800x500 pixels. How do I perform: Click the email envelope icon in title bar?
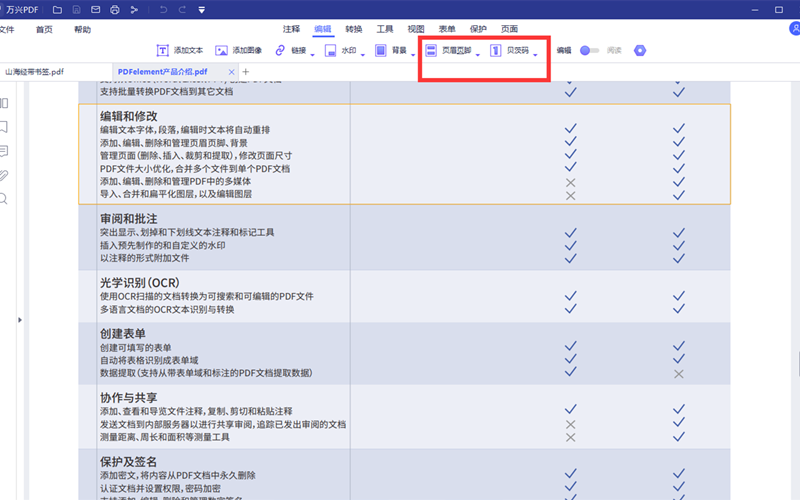[95, 10]
